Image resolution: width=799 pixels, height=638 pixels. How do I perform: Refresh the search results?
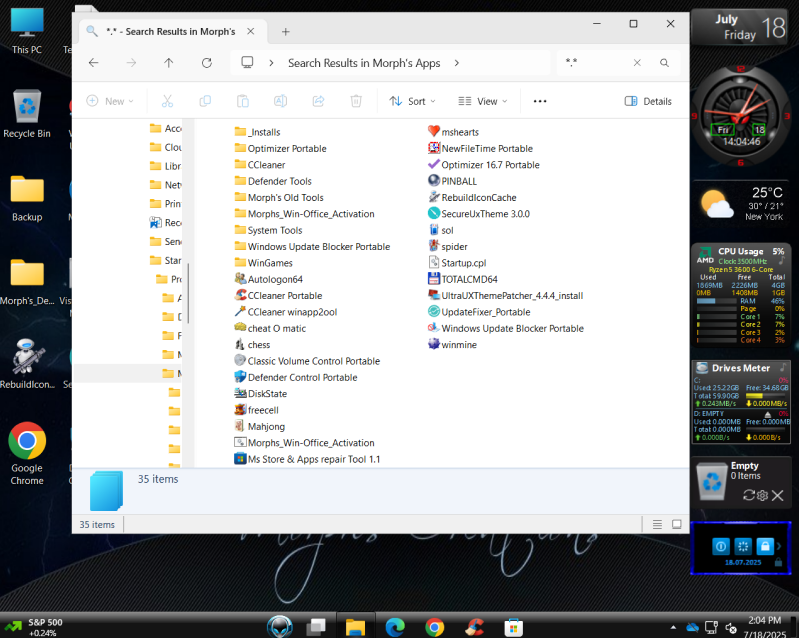click(206, 63)
